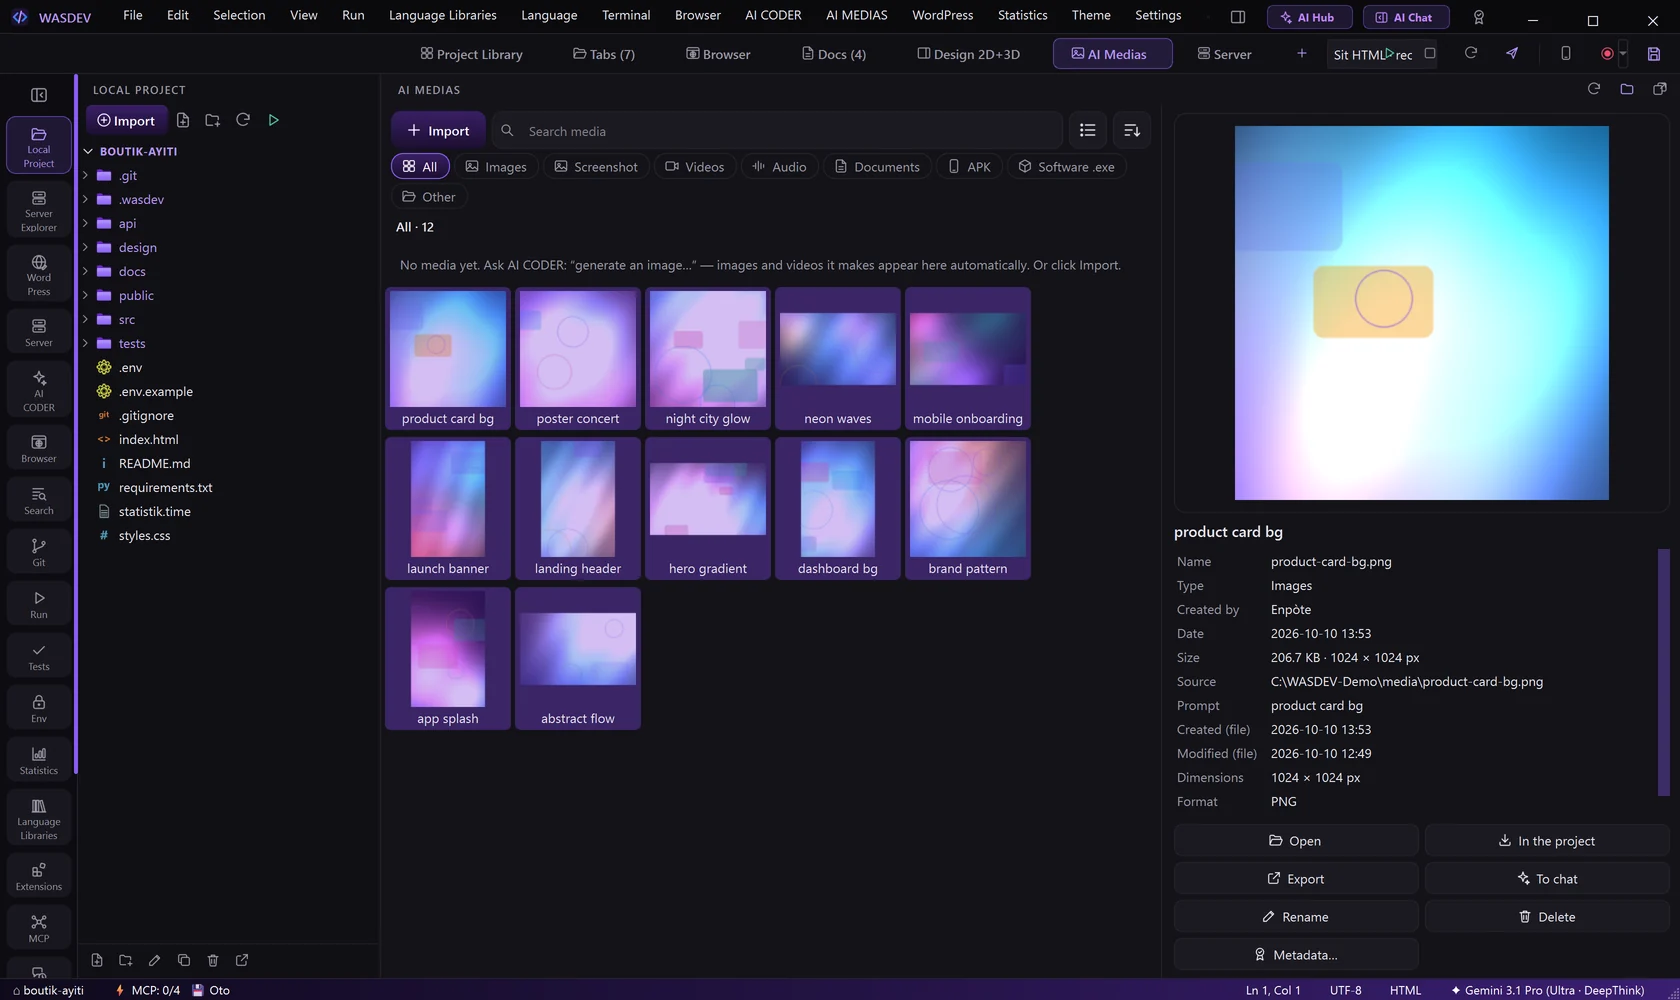Image resolution: width=1680 pixels, height=1000 pixels.
Task: Open the media folder icon in AI Medias header
Action: 1627,89
